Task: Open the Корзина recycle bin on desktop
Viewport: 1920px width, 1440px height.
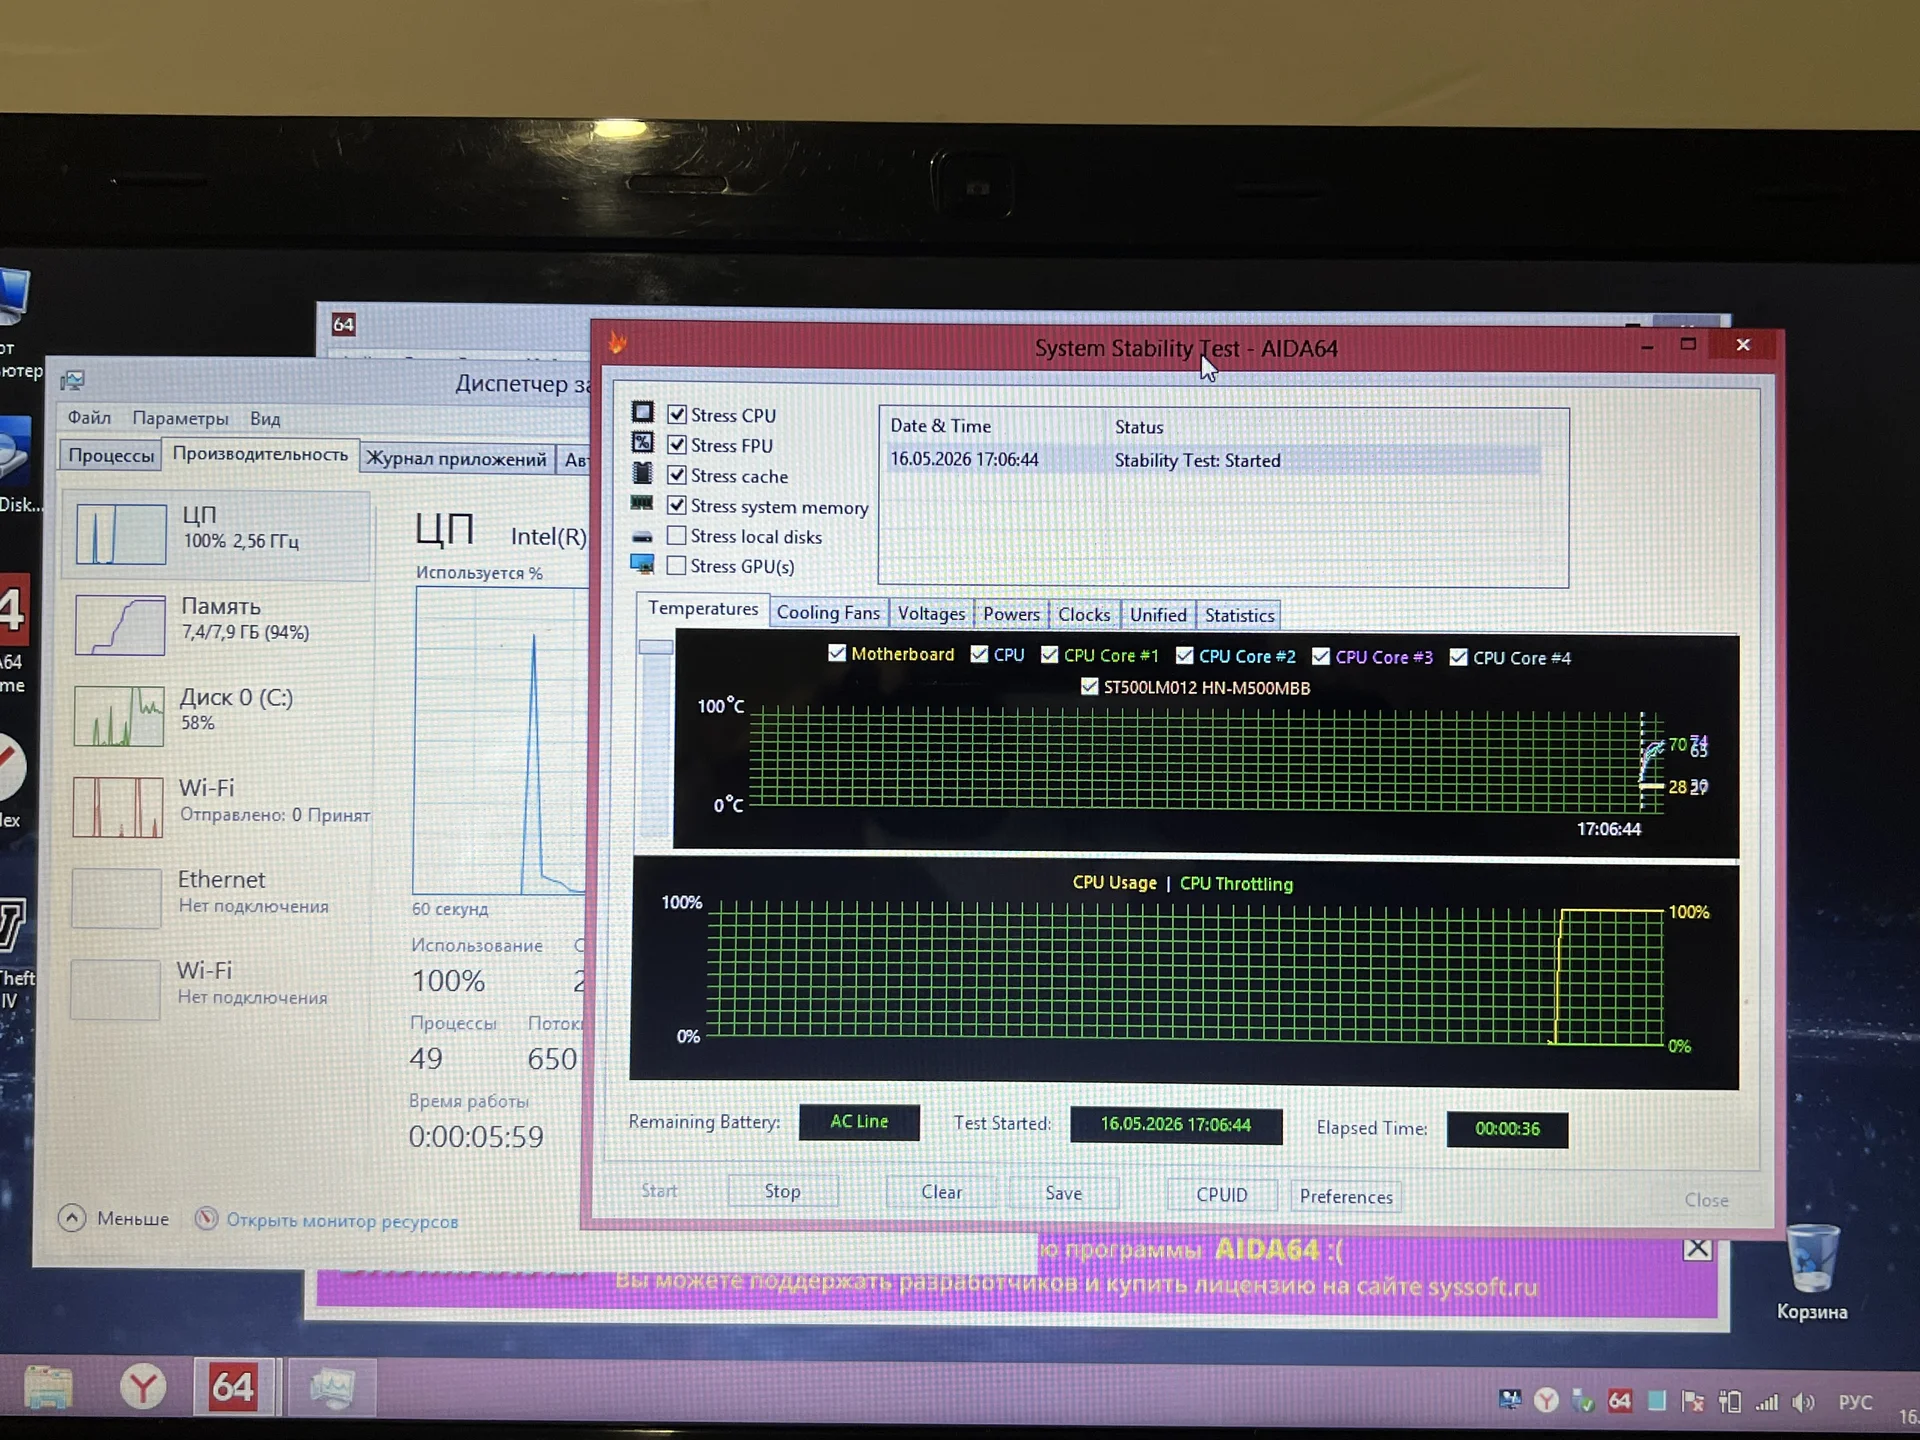Action: point(1812,1272)
